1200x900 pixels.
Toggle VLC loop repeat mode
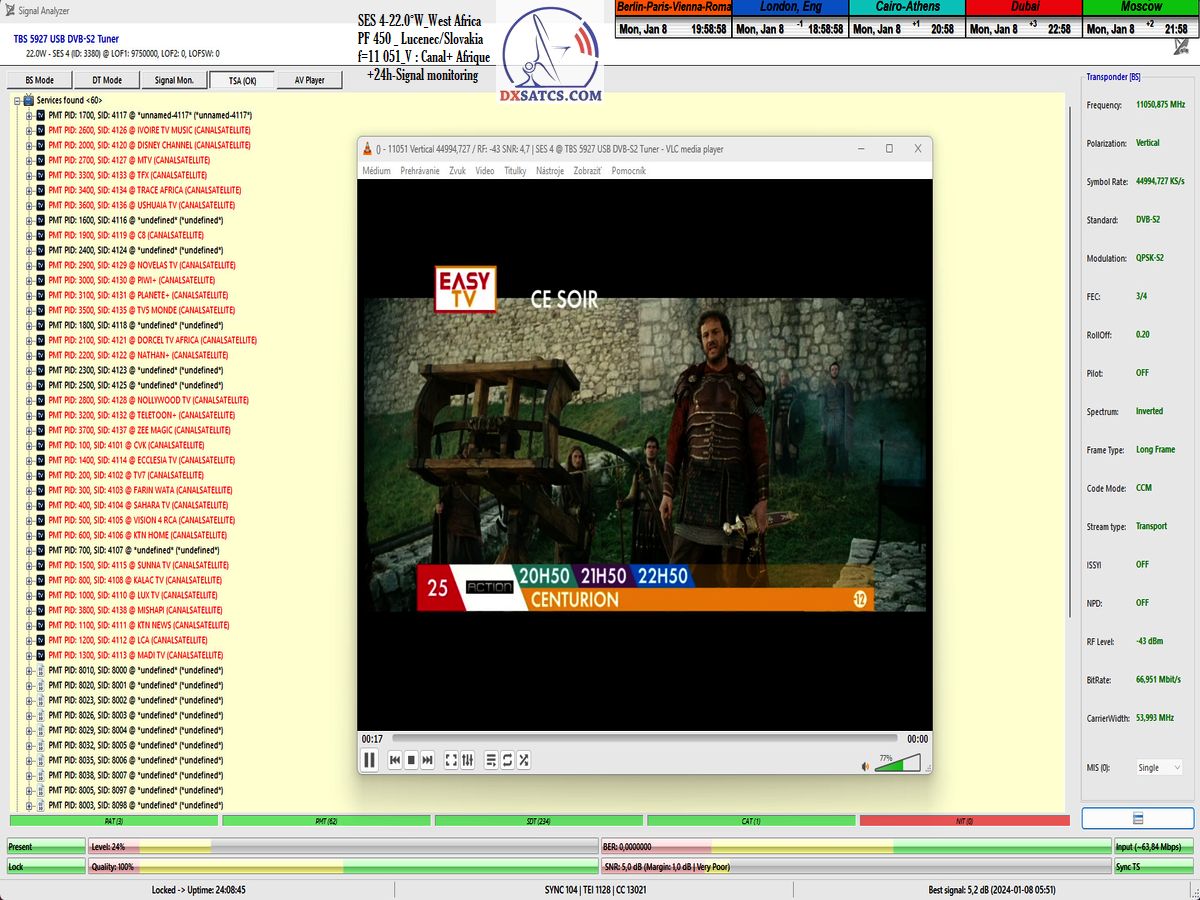coord(507,761)
